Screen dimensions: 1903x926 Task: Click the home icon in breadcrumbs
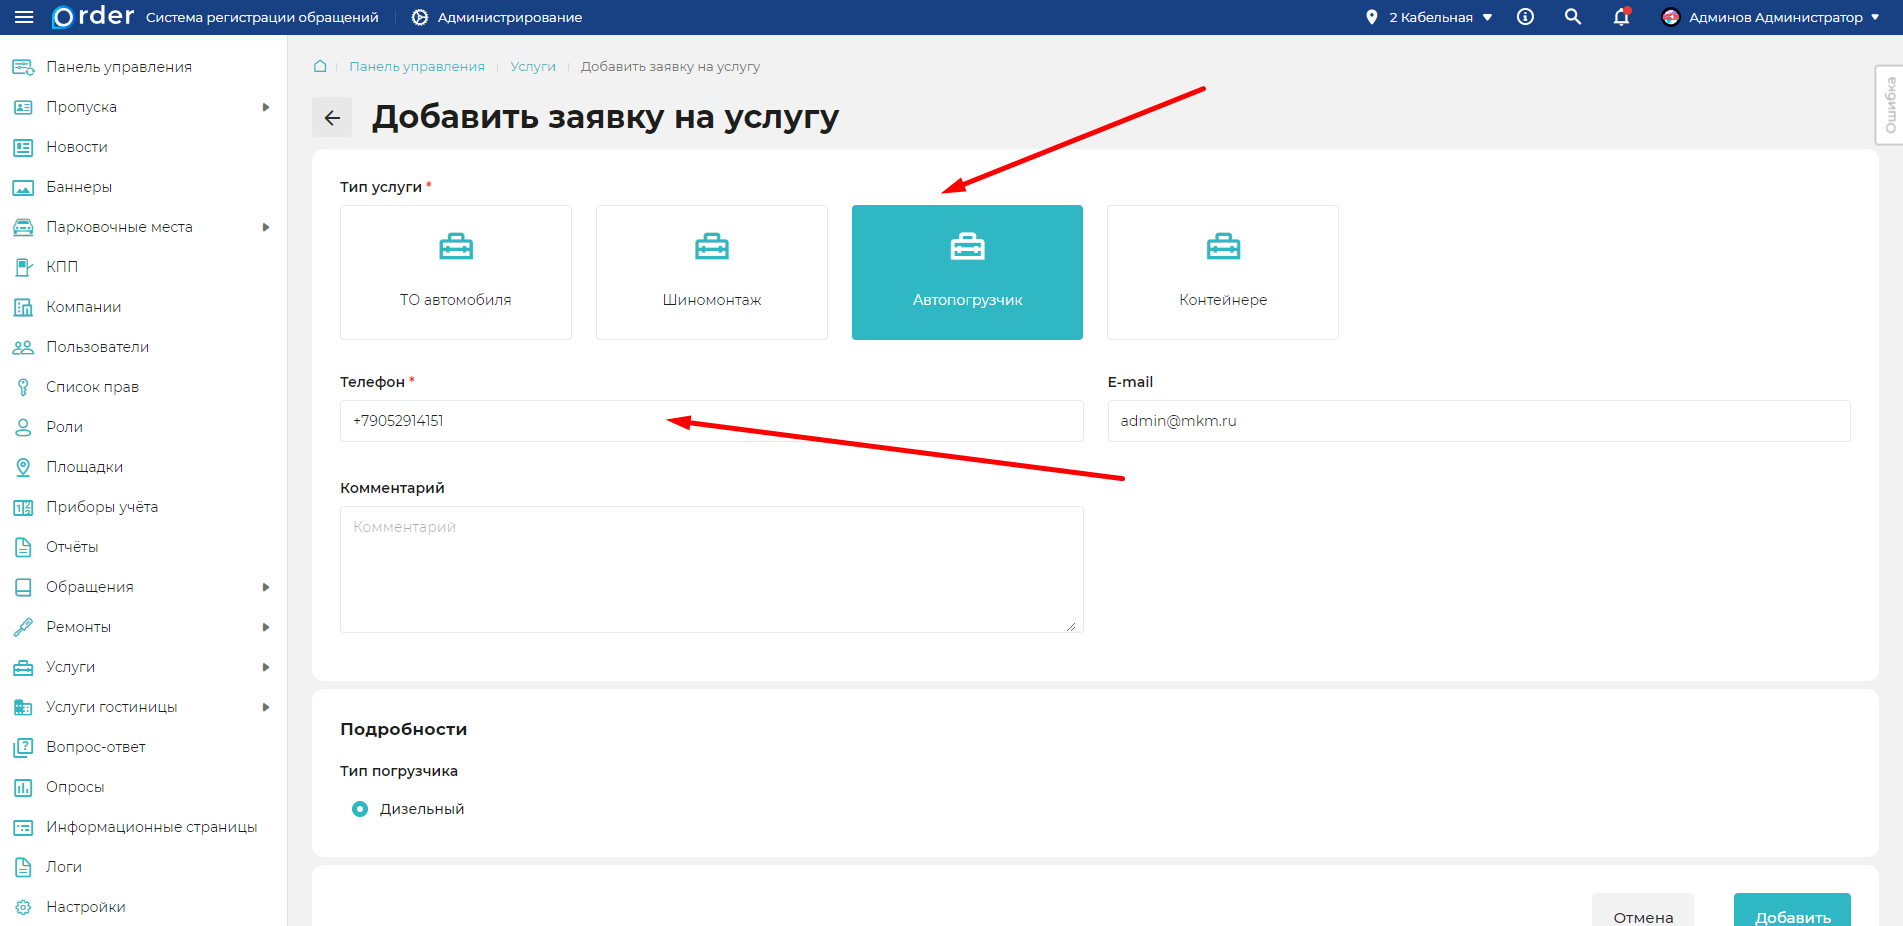(x=320, y=66)
